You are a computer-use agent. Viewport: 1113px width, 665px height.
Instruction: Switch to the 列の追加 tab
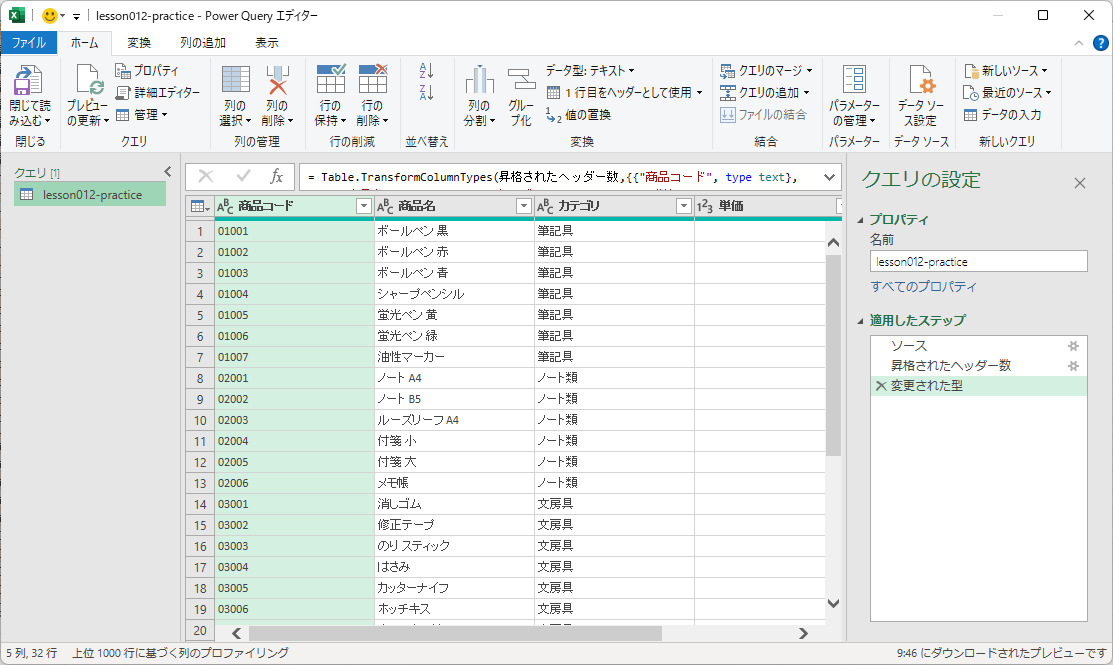[x=203, y=43]
